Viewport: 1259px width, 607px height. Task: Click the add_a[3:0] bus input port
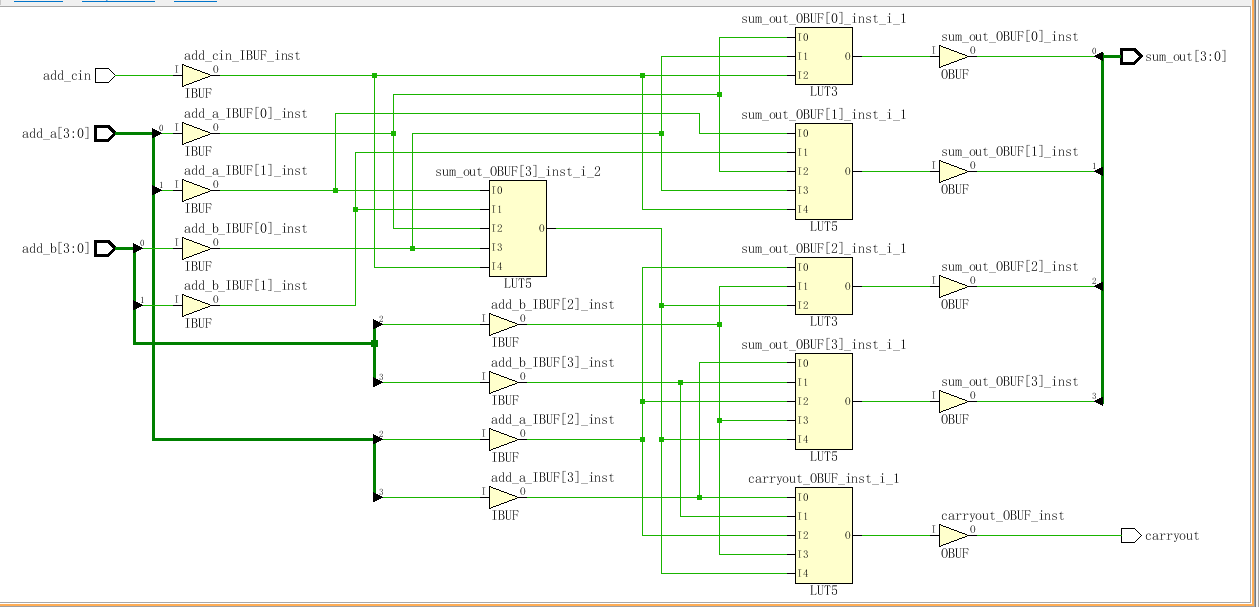(x=105, y=133)
